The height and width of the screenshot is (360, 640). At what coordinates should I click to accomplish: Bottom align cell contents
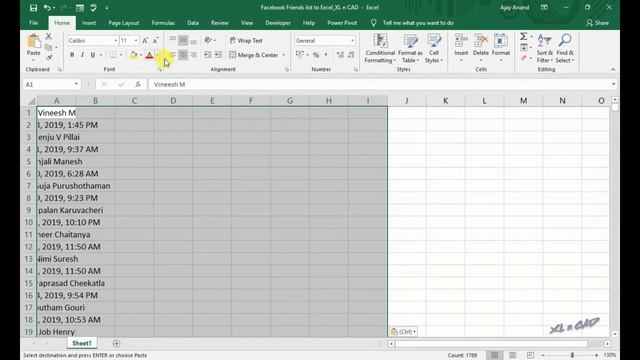[193, 40]
